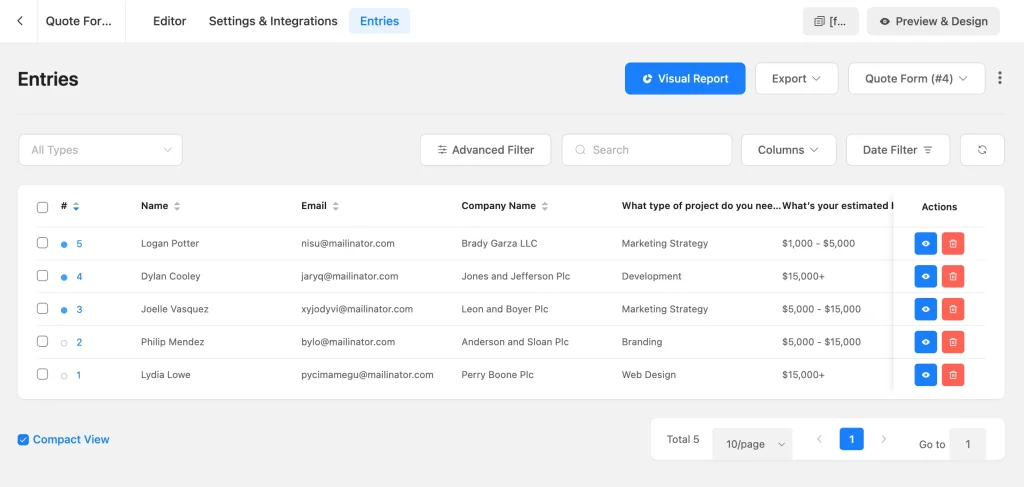
Task: Open the Quote Form (#4) selector
Action: click(916, 78)
